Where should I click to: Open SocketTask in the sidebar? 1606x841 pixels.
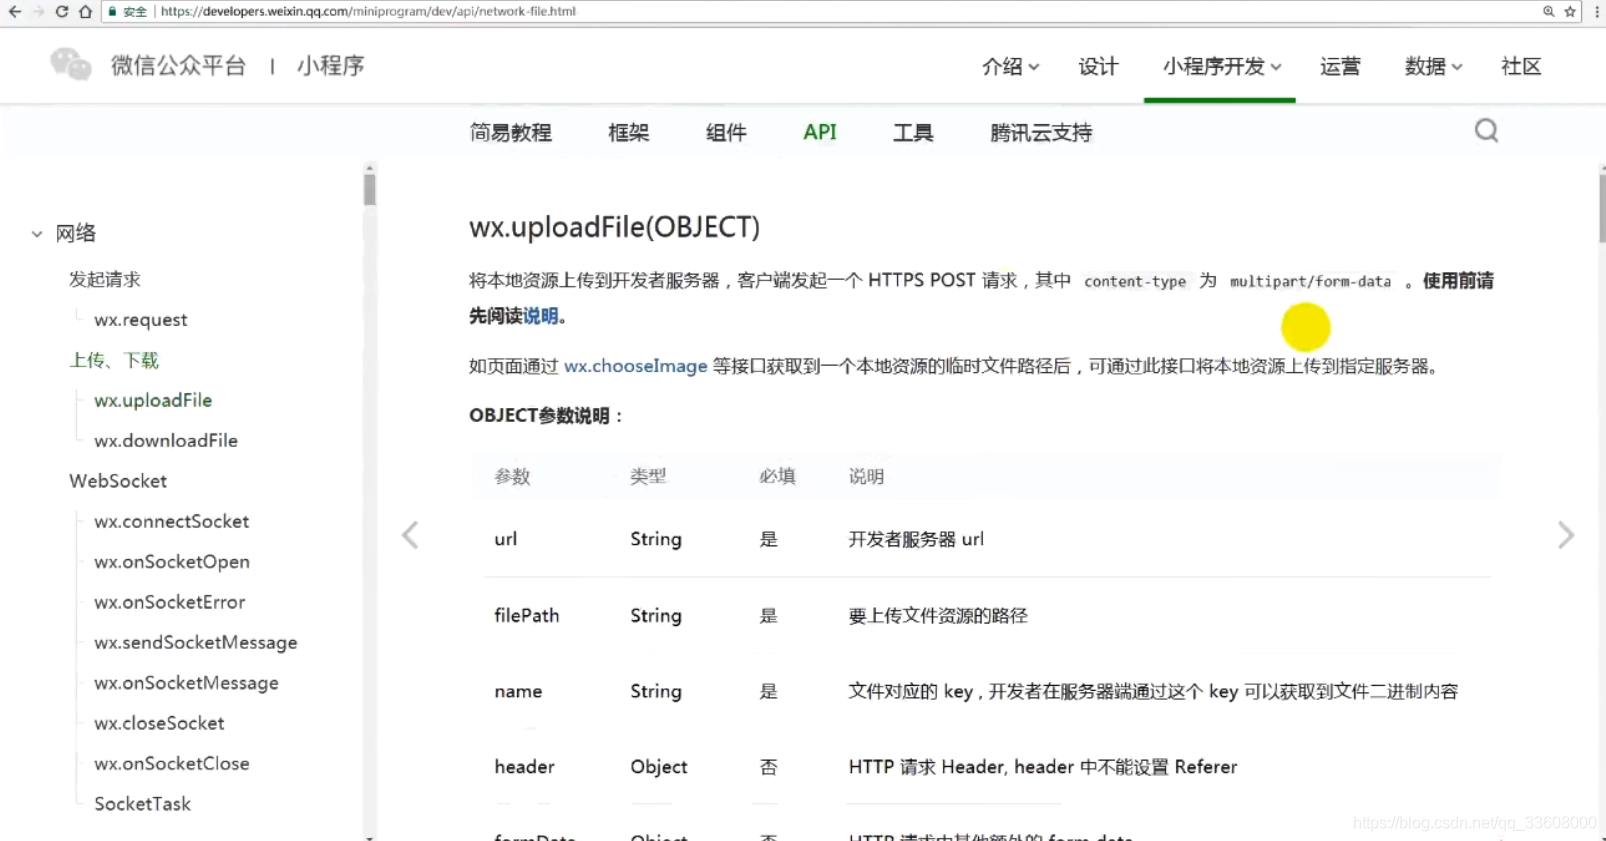point(142,804)
